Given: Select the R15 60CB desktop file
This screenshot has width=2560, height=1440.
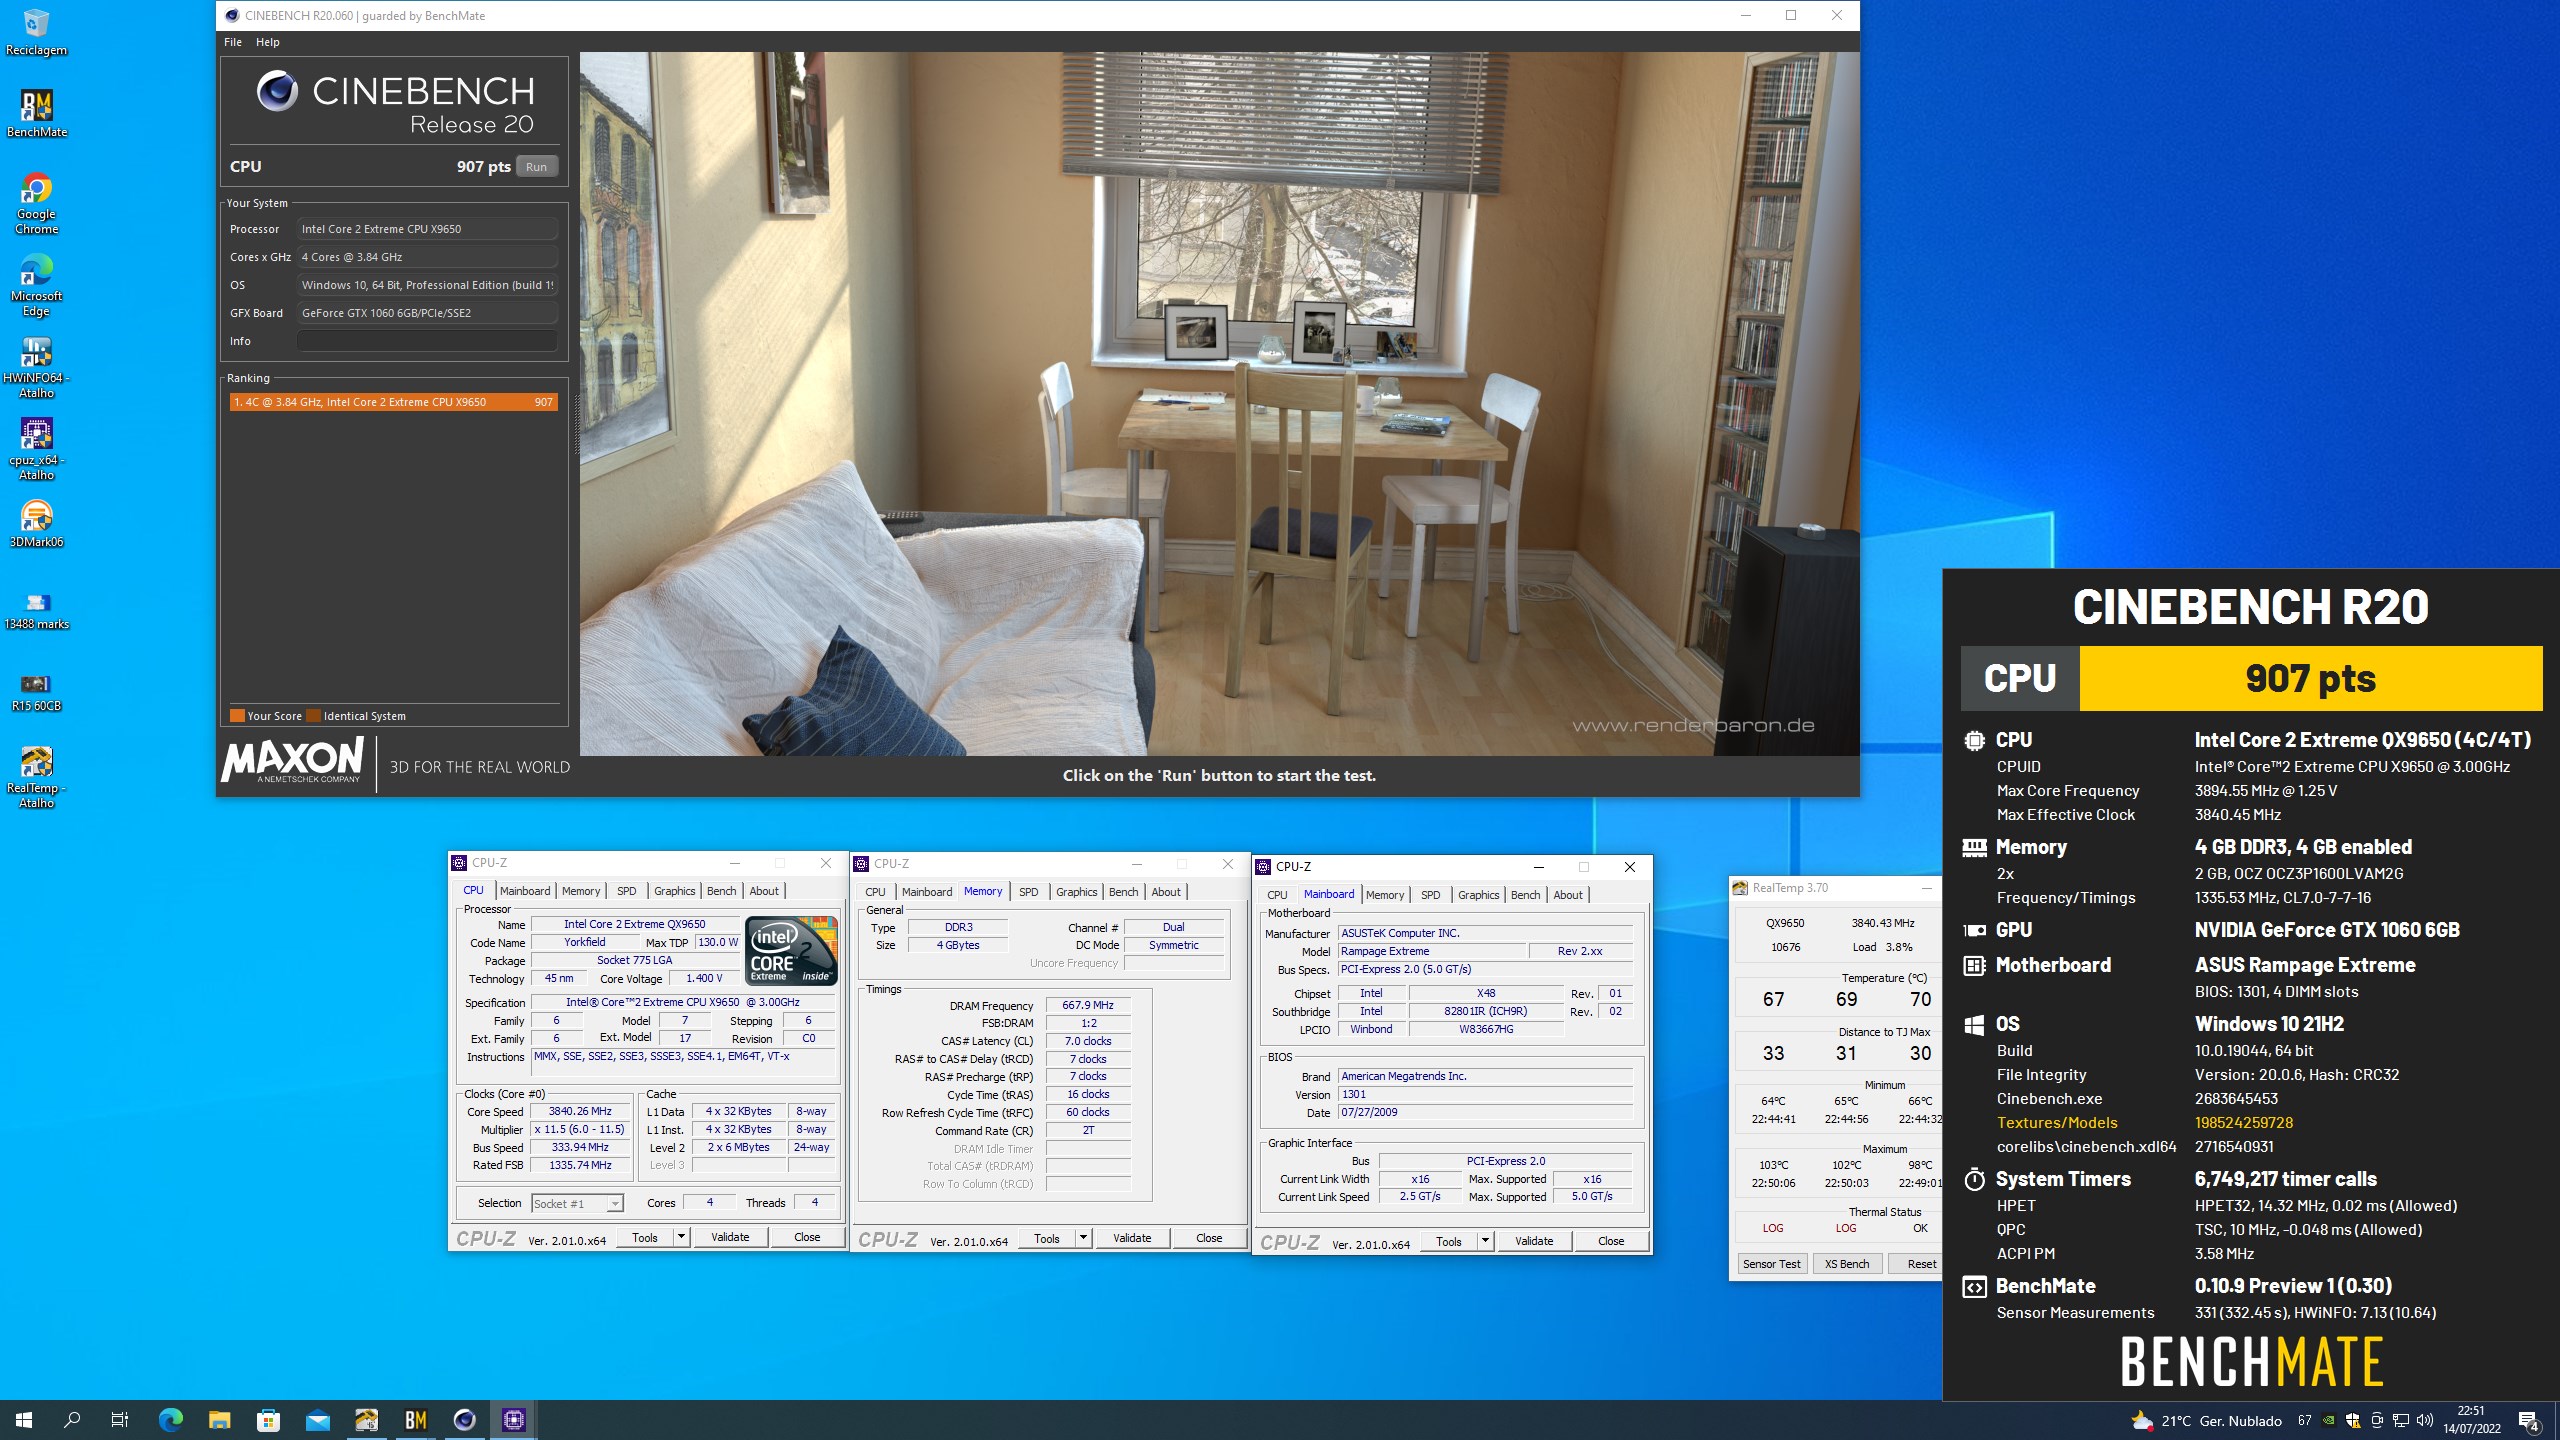Looking at the screenshot, I should click(x=36, y=692).
